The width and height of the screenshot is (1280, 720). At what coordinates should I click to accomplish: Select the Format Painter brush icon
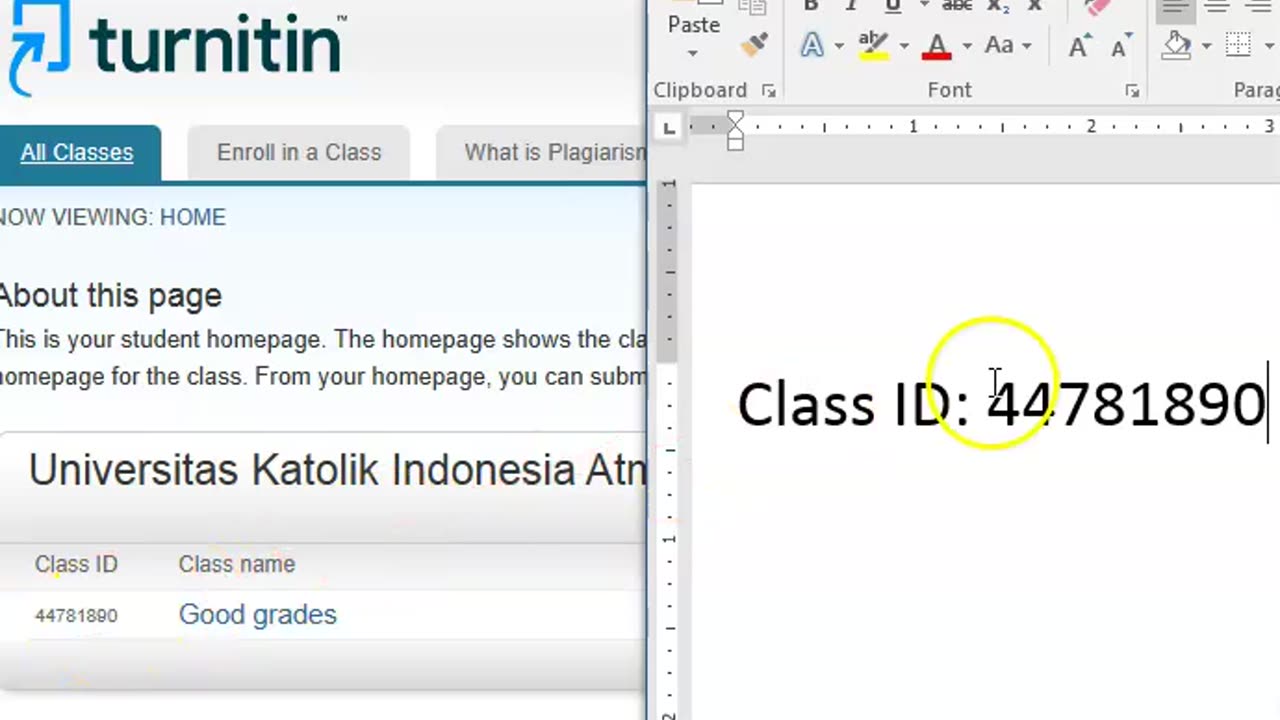point(753,44)
